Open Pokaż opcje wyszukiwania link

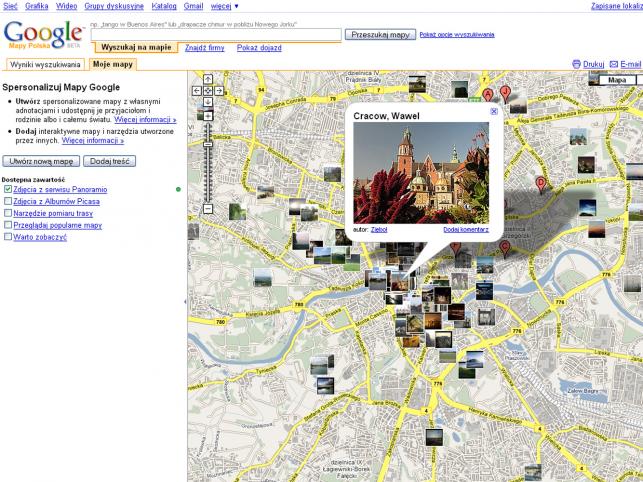[x=457, y=34]
